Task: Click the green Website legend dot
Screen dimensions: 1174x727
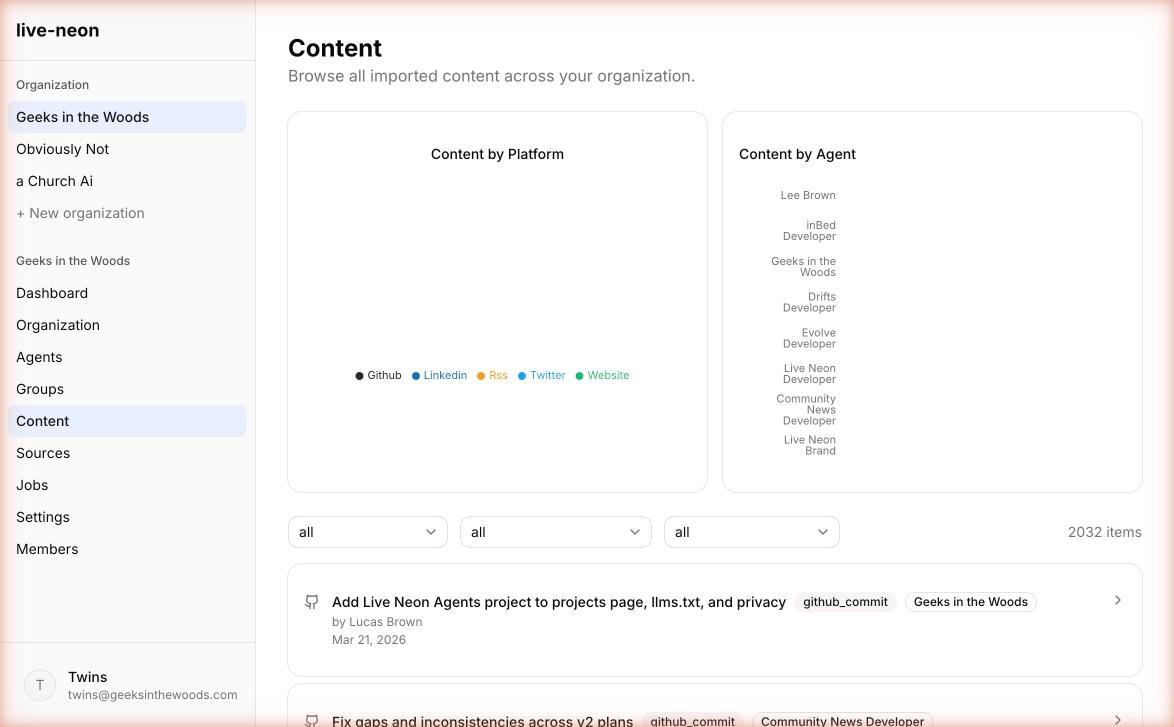Action: (580, 376)
